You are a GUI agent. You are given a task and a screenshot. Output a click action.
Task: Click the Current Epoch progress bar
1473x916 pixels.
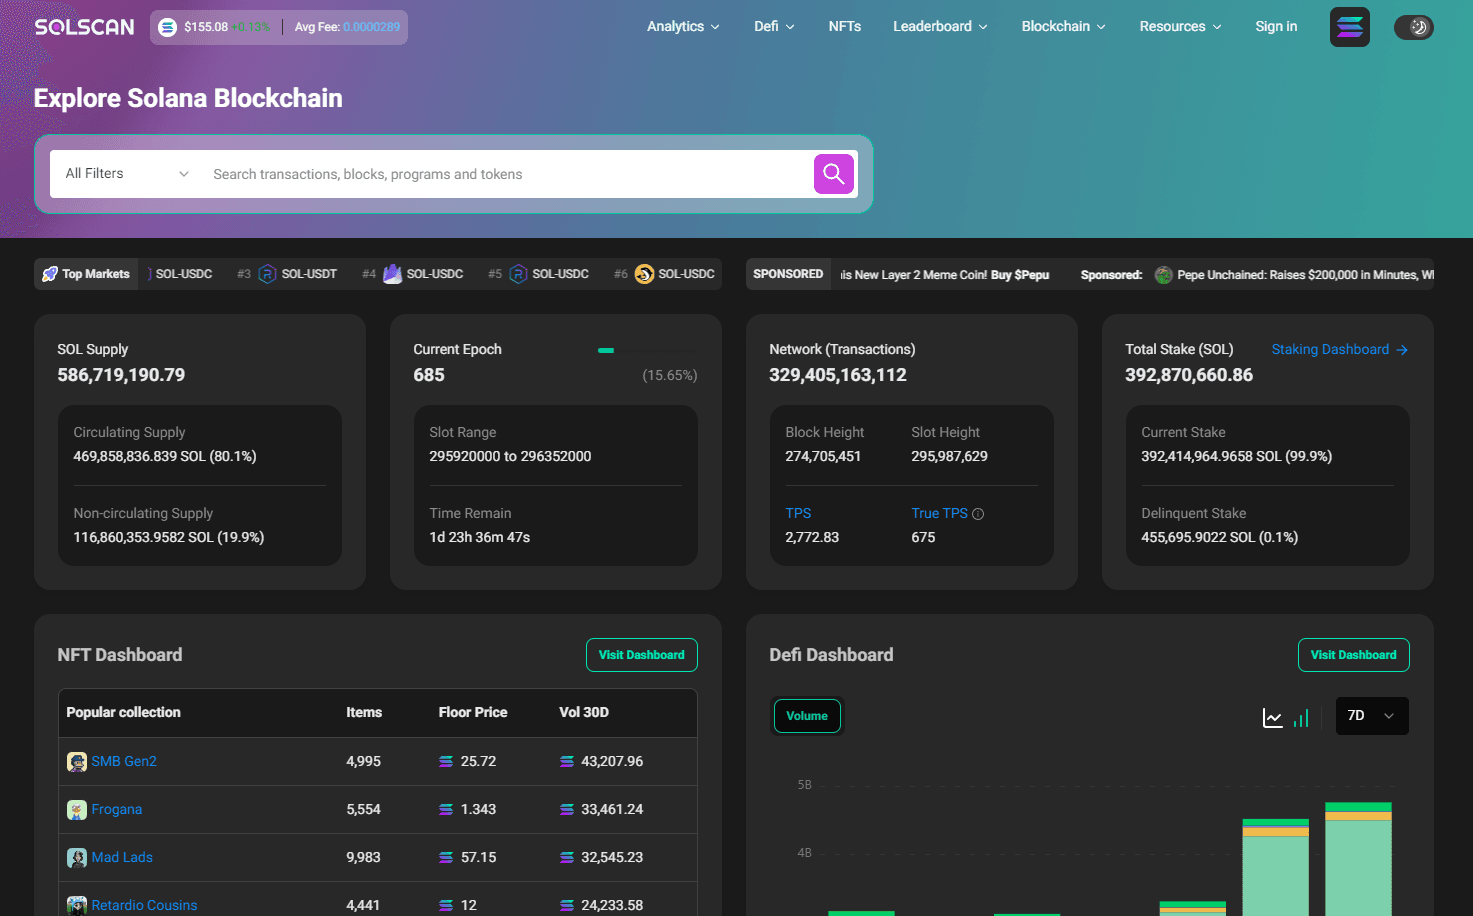pos(647,351)
